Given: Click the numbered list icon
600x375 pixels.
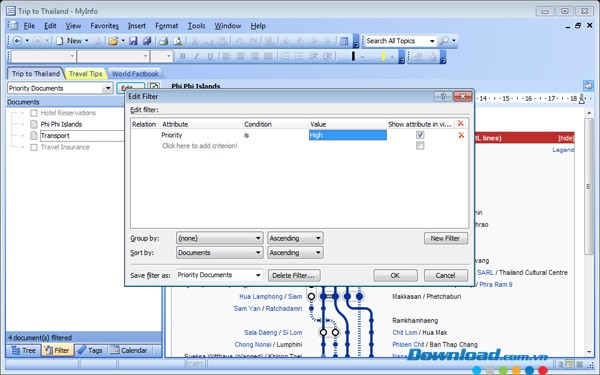Looking at the screenshot, I should point(285,56).
